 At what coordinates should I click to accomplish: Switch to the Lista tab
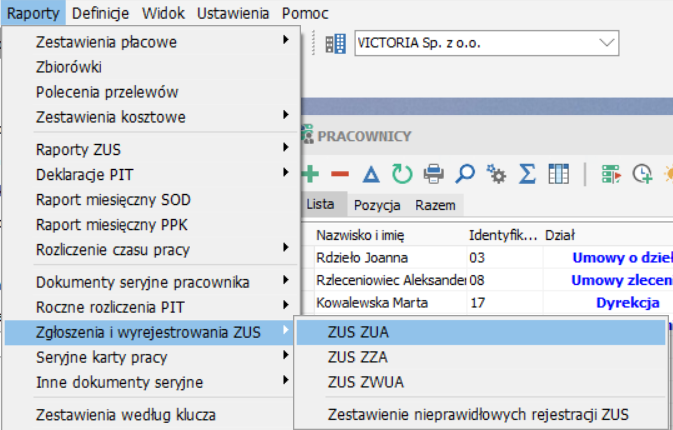coord(323,204)
